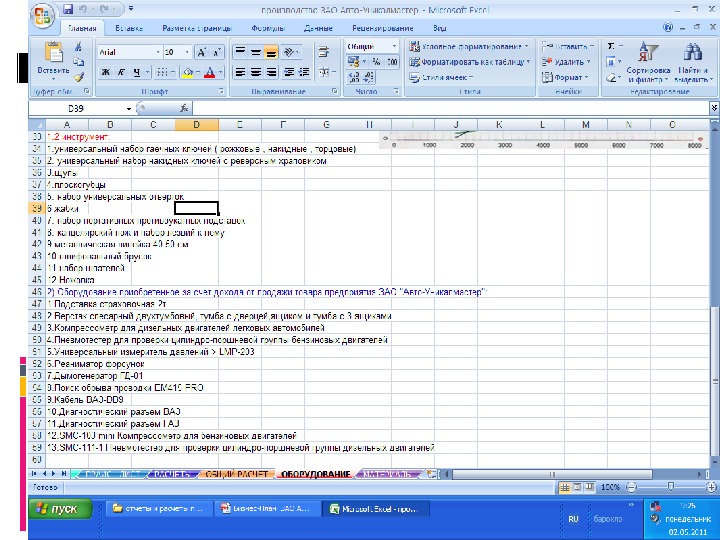
Task: Cut selection with the scissors icon
Action: pyautogui.click(x=79, y=46)
